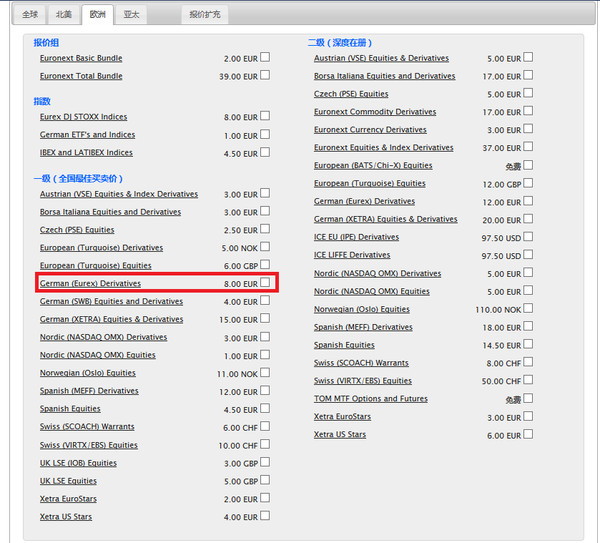Screen dimensions: 600x543
Task: Click Nordic (NASDAQ OMX) Derivatives 5.00 EUR link
Action: pos(378,274)
